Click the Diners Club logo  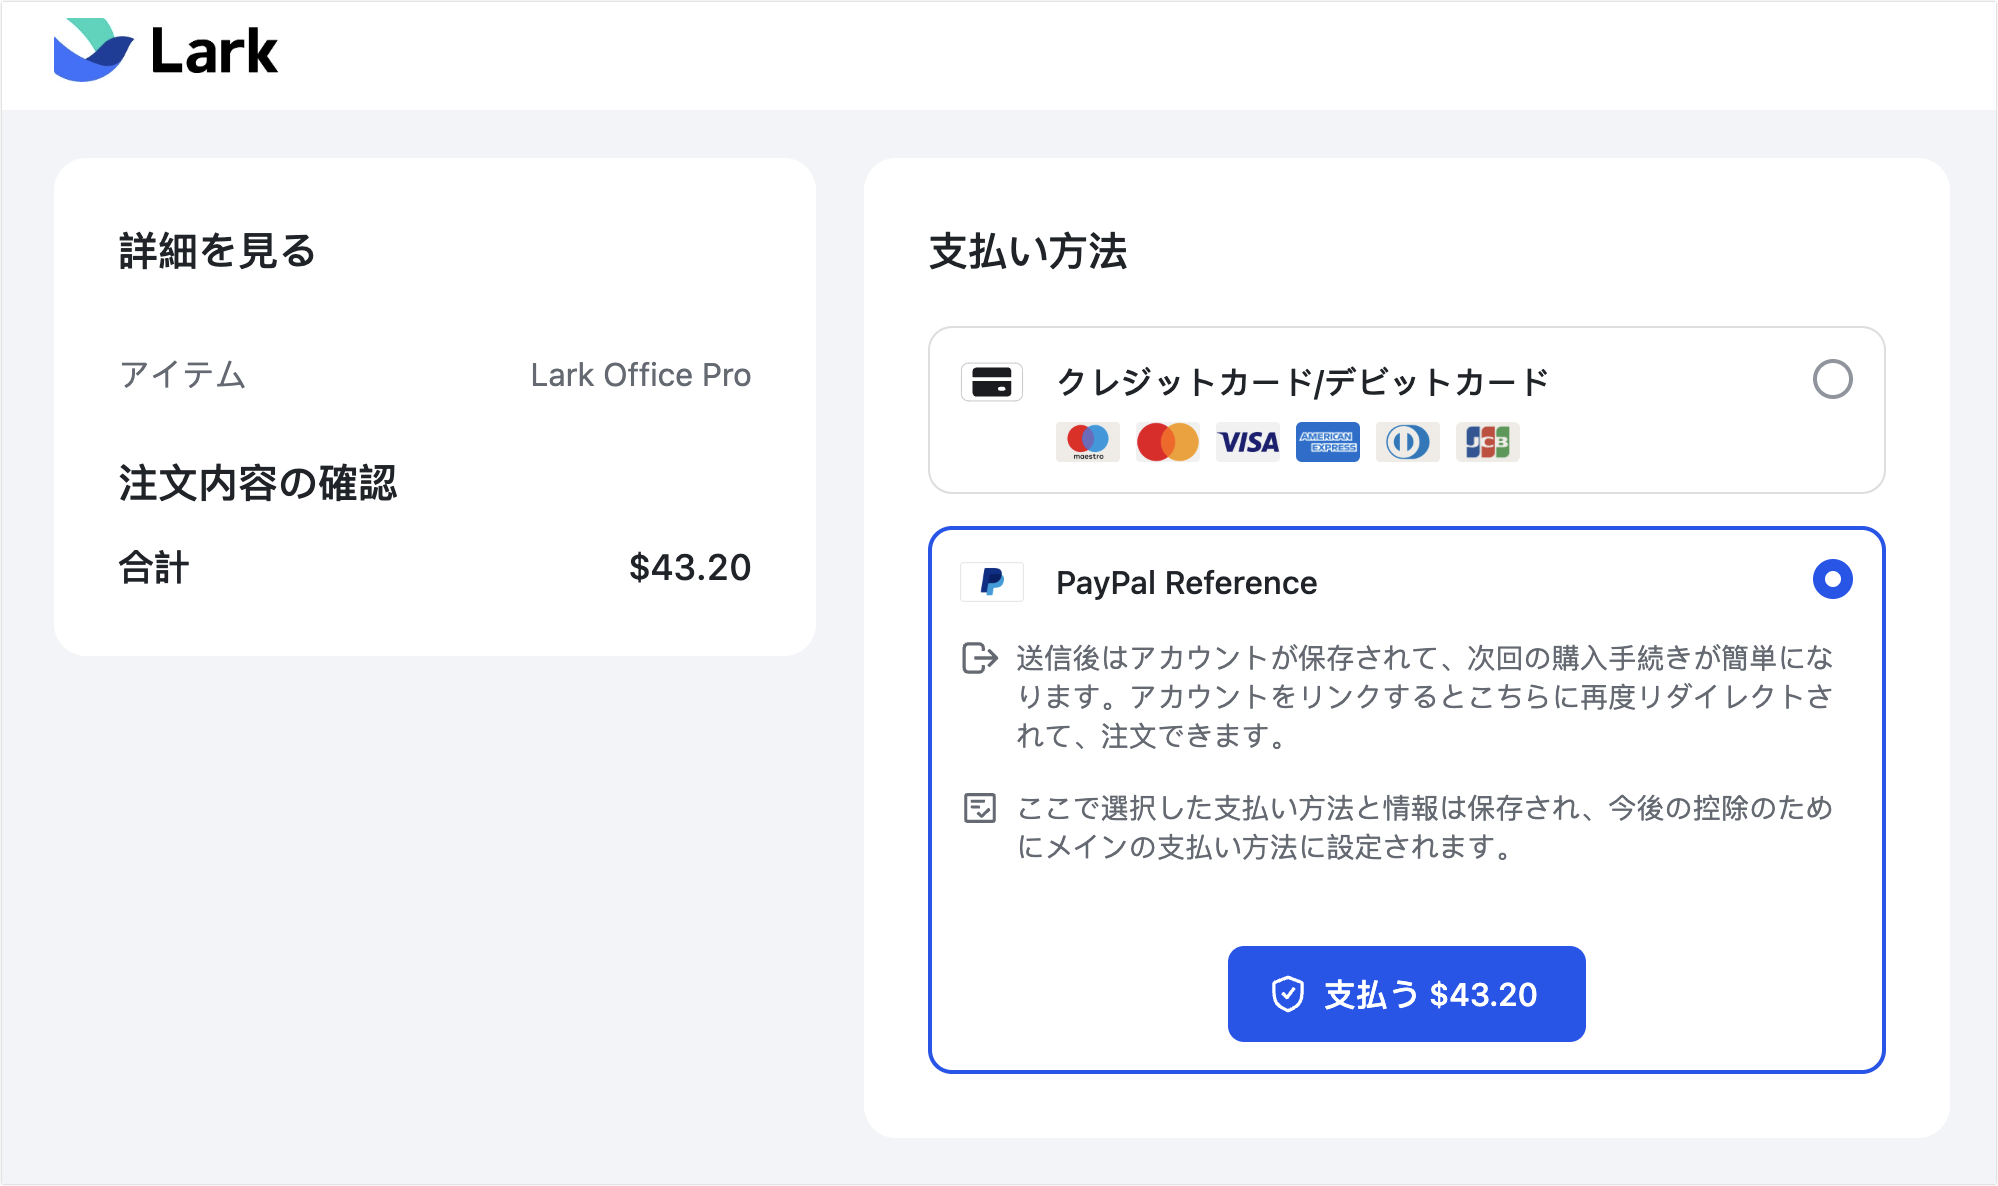pyautogui.click(x=1408, y=442)
